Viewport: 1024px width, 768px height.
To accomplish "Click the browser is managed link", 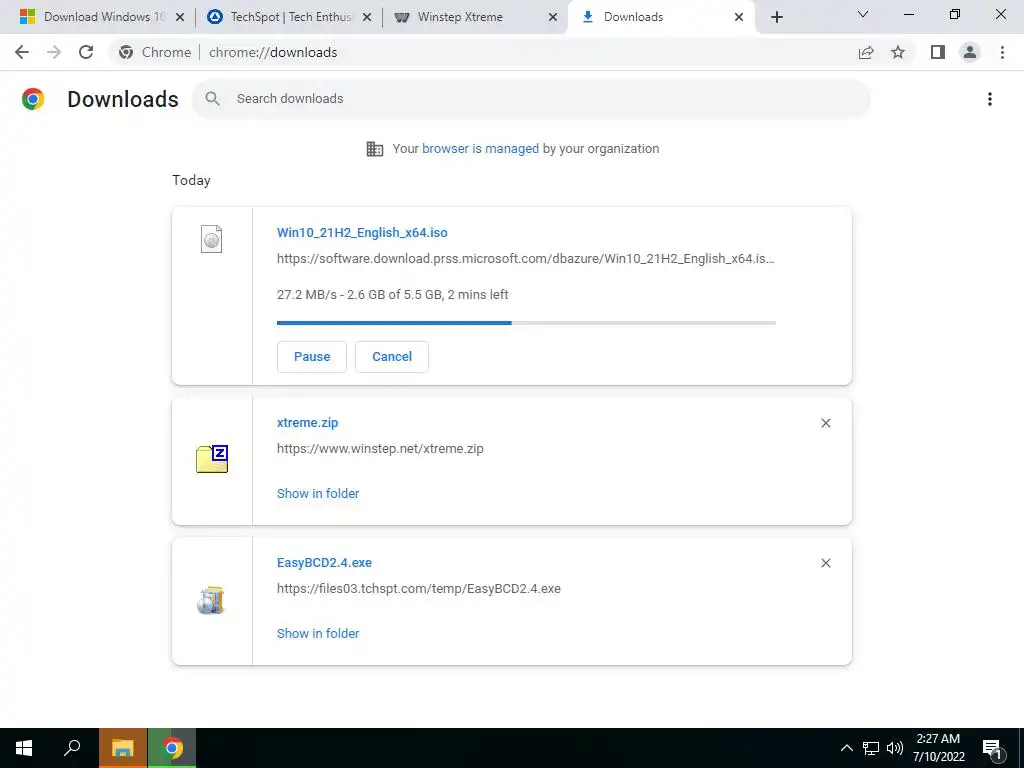I will coord(480,148).
